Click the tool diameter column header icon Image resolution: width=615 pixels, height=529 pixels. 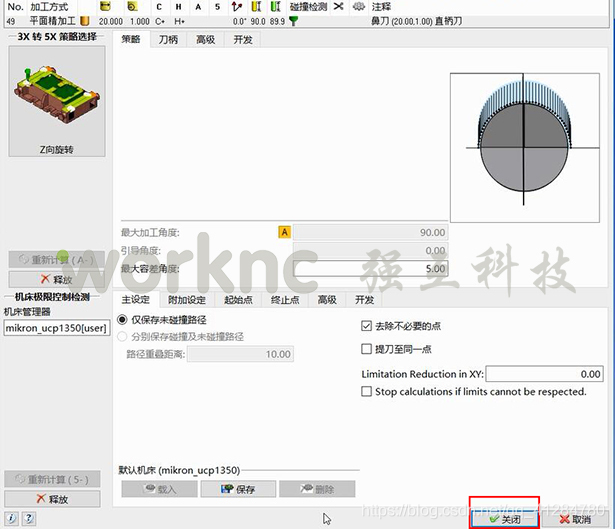[105, 6]
